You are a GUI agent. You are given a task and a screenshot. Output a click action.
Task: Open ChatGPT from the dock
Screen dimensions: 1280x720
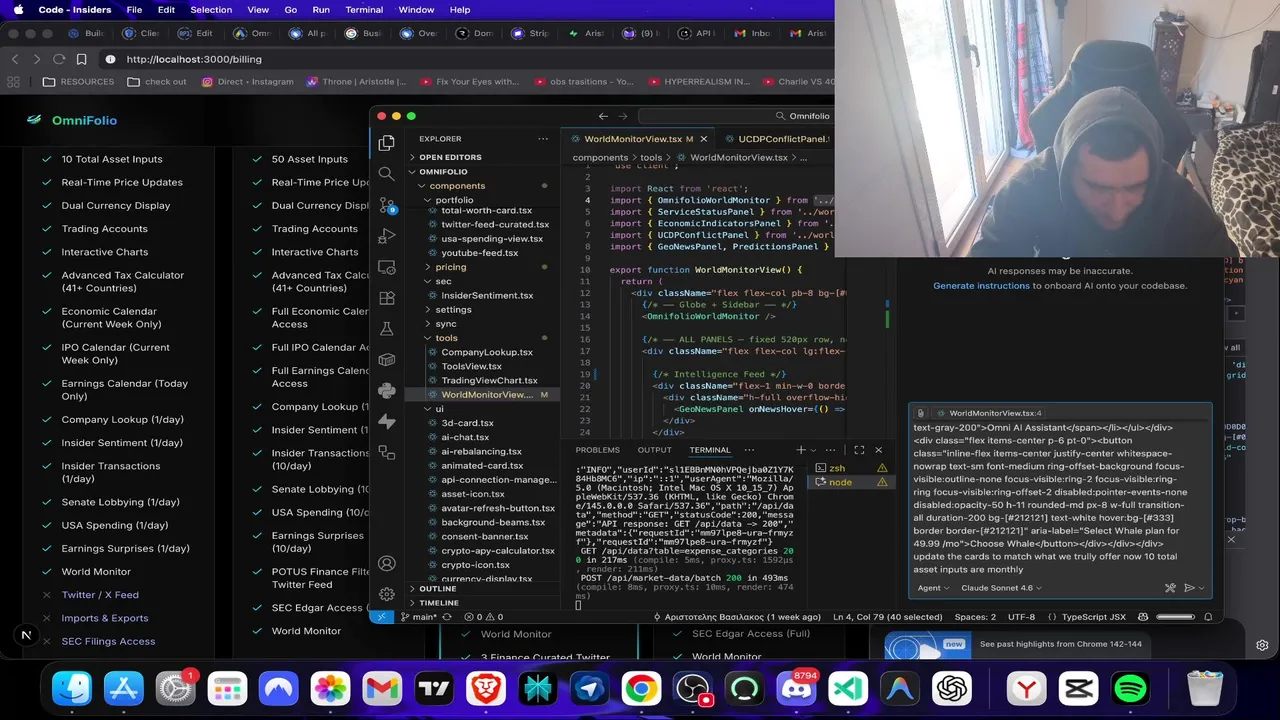point(952,688)
